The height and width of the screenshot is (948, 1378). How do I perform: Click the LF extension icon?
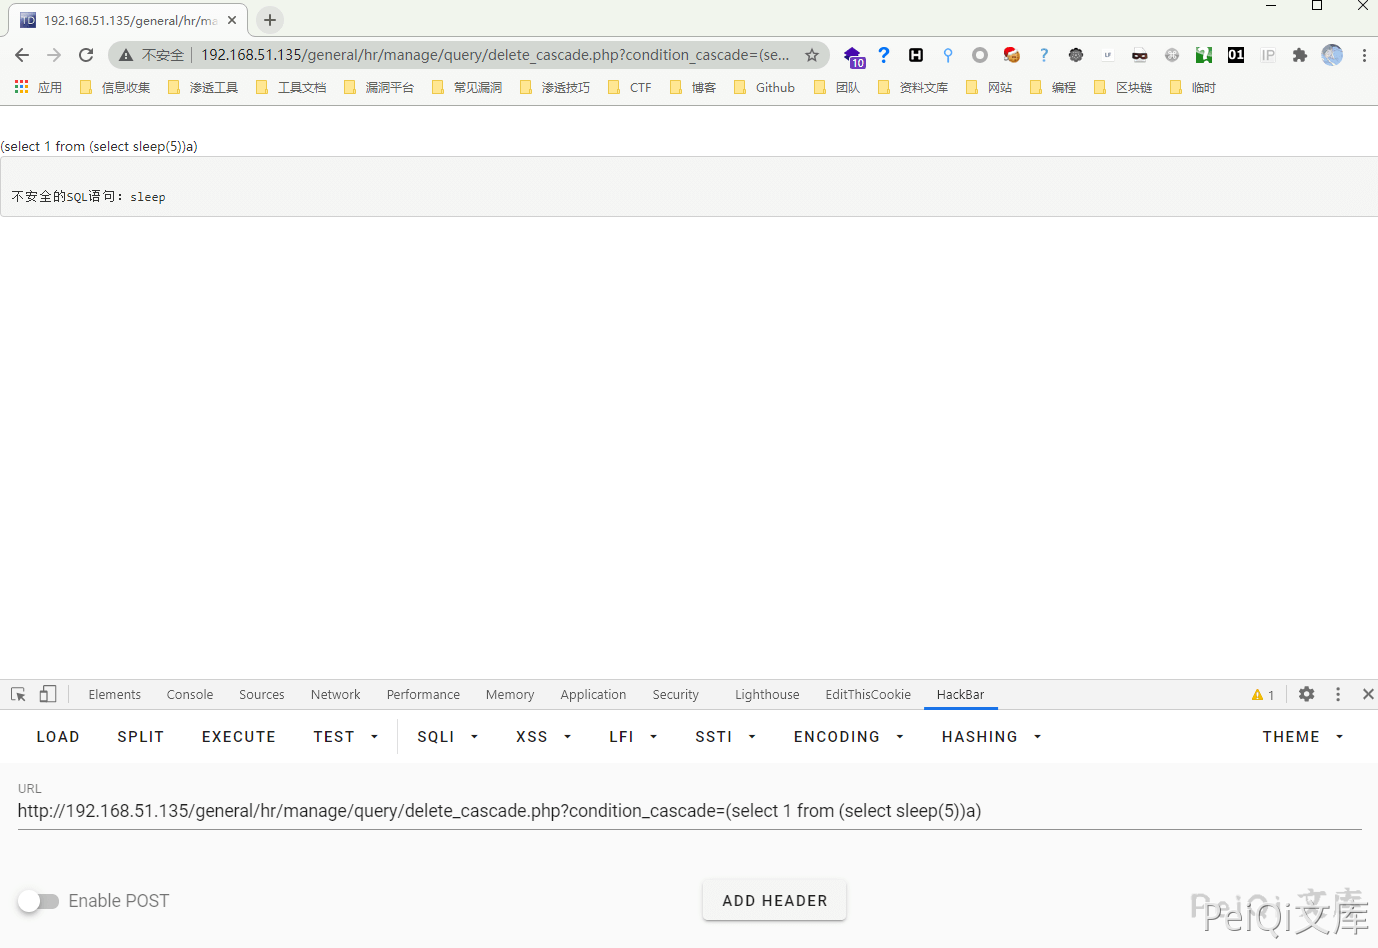point(1108,55)
